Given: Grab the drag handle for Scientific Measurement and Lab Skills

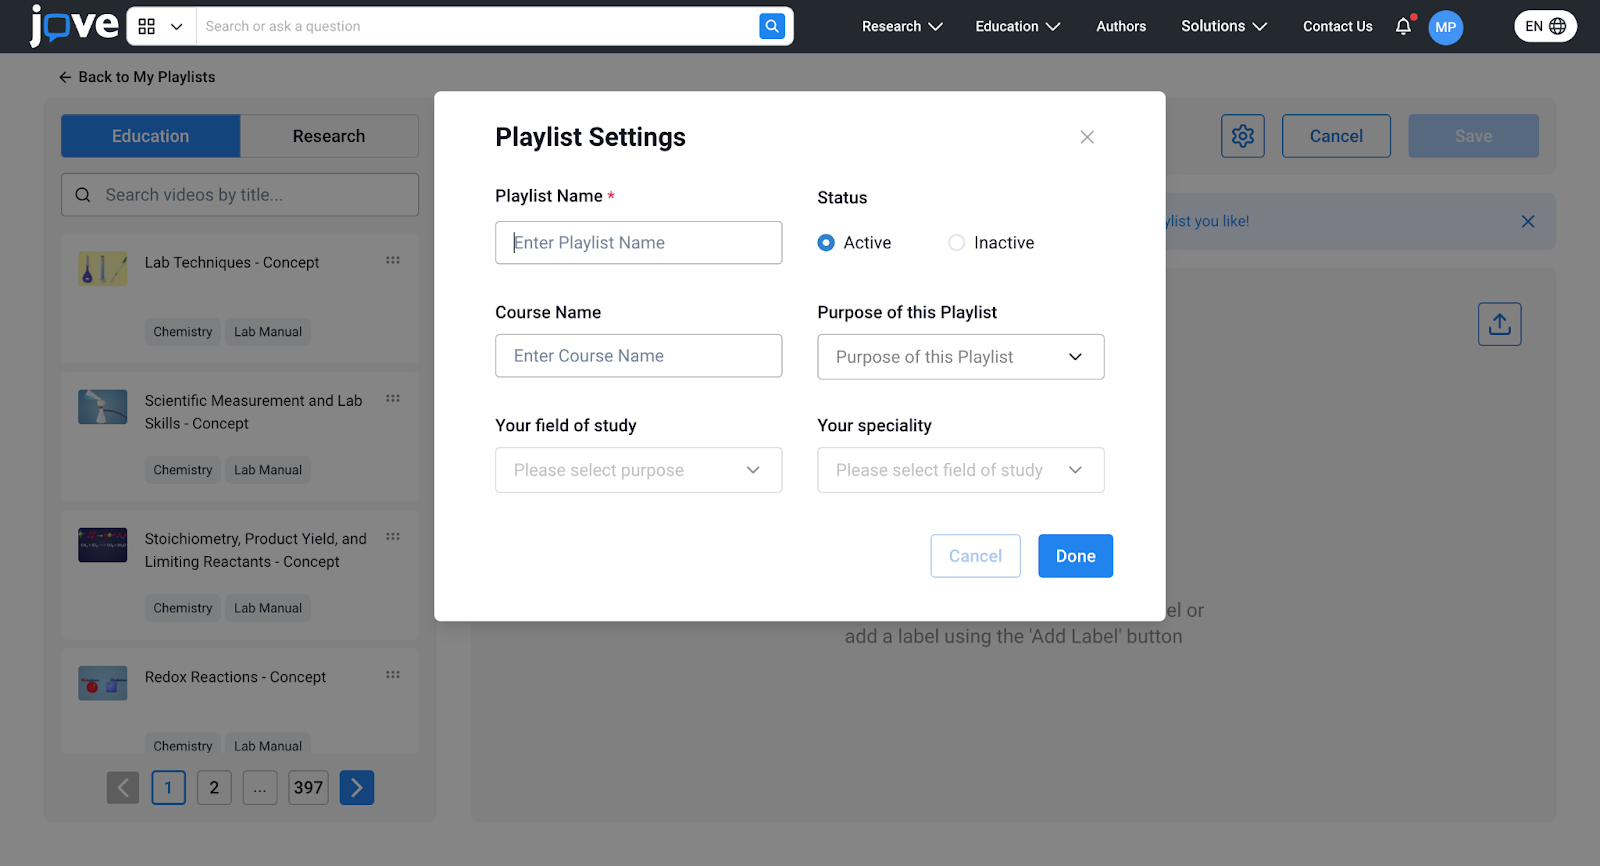Looking at the screenshot, I should [x=393, y=398].
